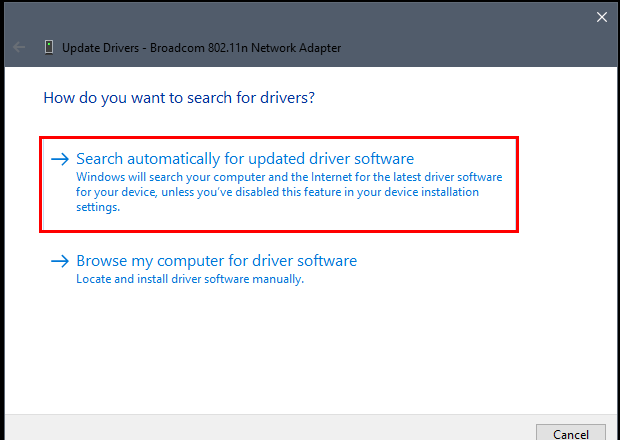620x440 pixels.
Task: Click the Update Drivers window title text
Action: pos(201,48)
